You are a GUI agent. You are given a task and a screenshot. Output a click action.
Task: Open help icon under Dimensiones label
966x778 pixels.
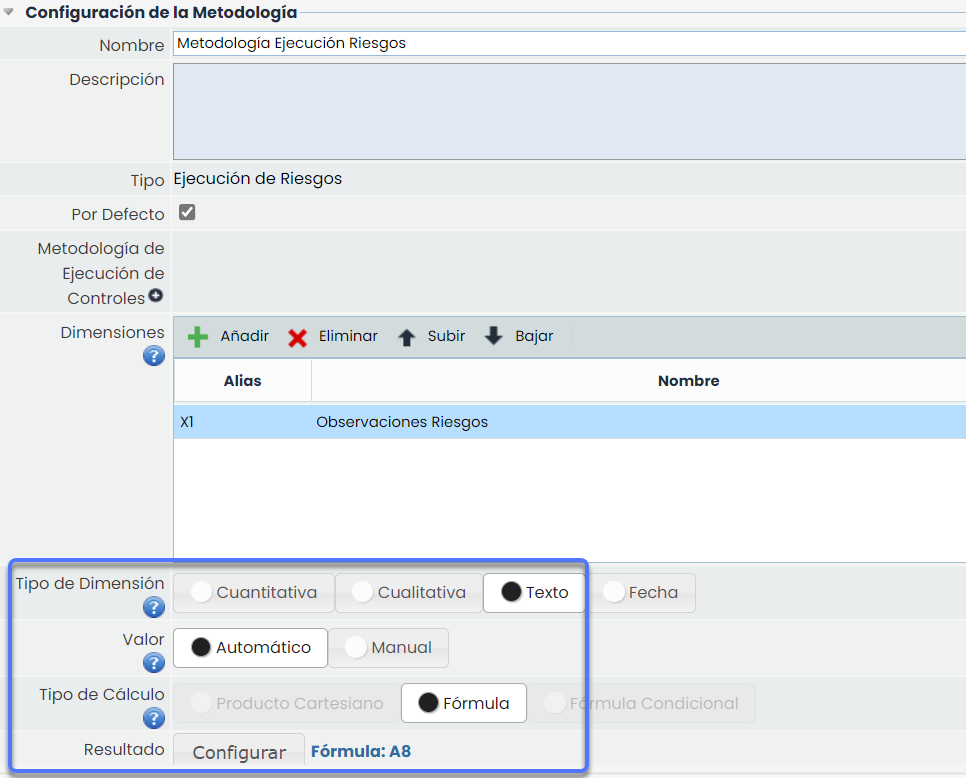153,356
